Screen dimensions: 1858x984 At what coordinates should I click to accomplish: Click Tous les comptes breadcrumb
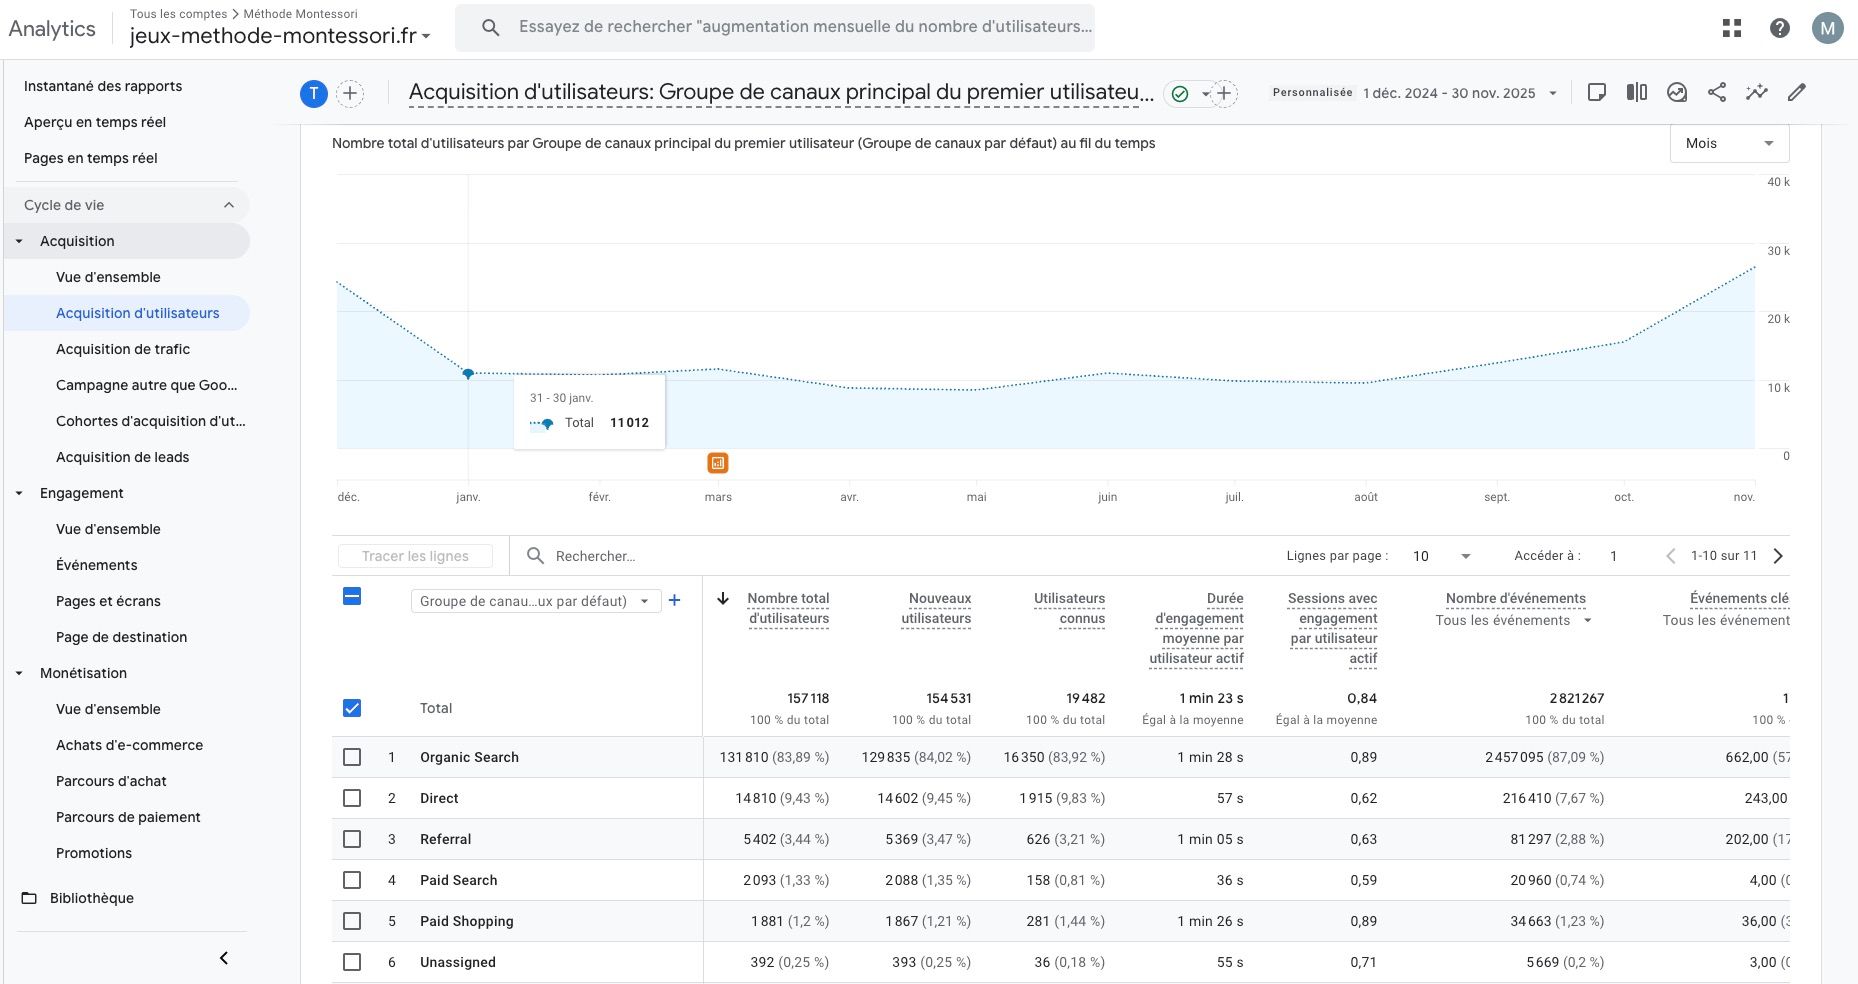[179, 14]
